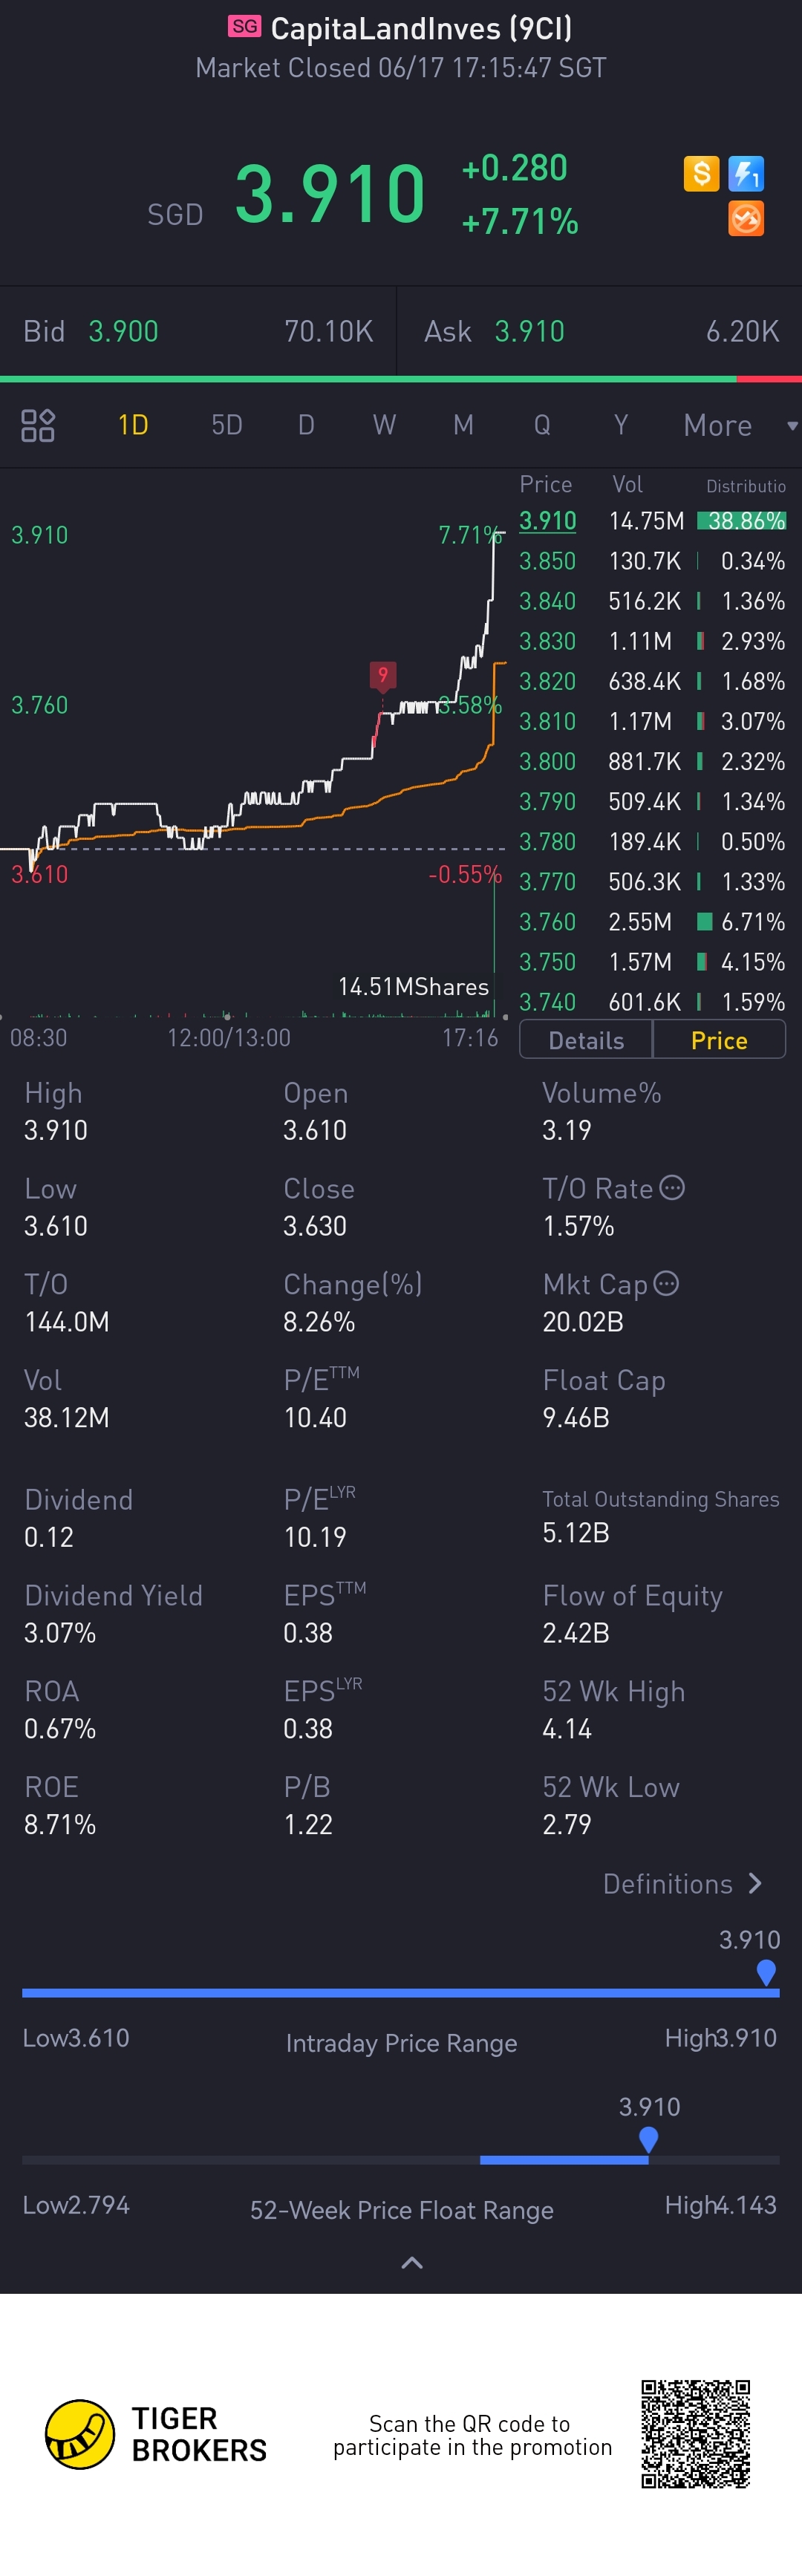Screen dimensions: 802x2576
Task: Switch to Price distribution view
Action: [719, 1040]
